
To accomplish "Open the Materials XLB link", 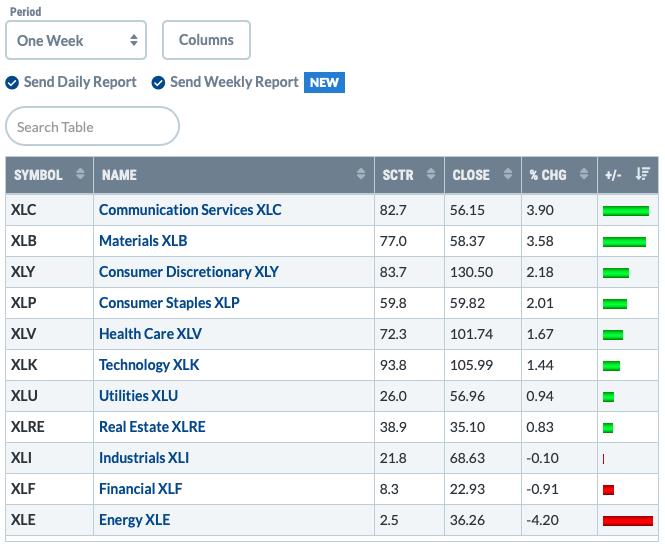I will [x=143, y=241].
